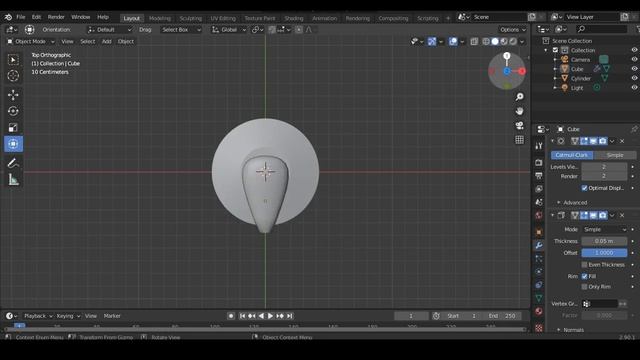Screen dimensions: 640x360
Task: Open the Render properties tab
Action: click(539, 162)
